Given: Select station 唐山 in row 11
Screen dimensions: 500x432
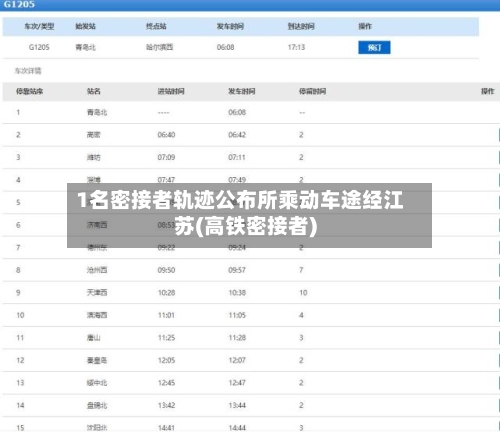Looking at the screenshot, I should tap(94, 338).
